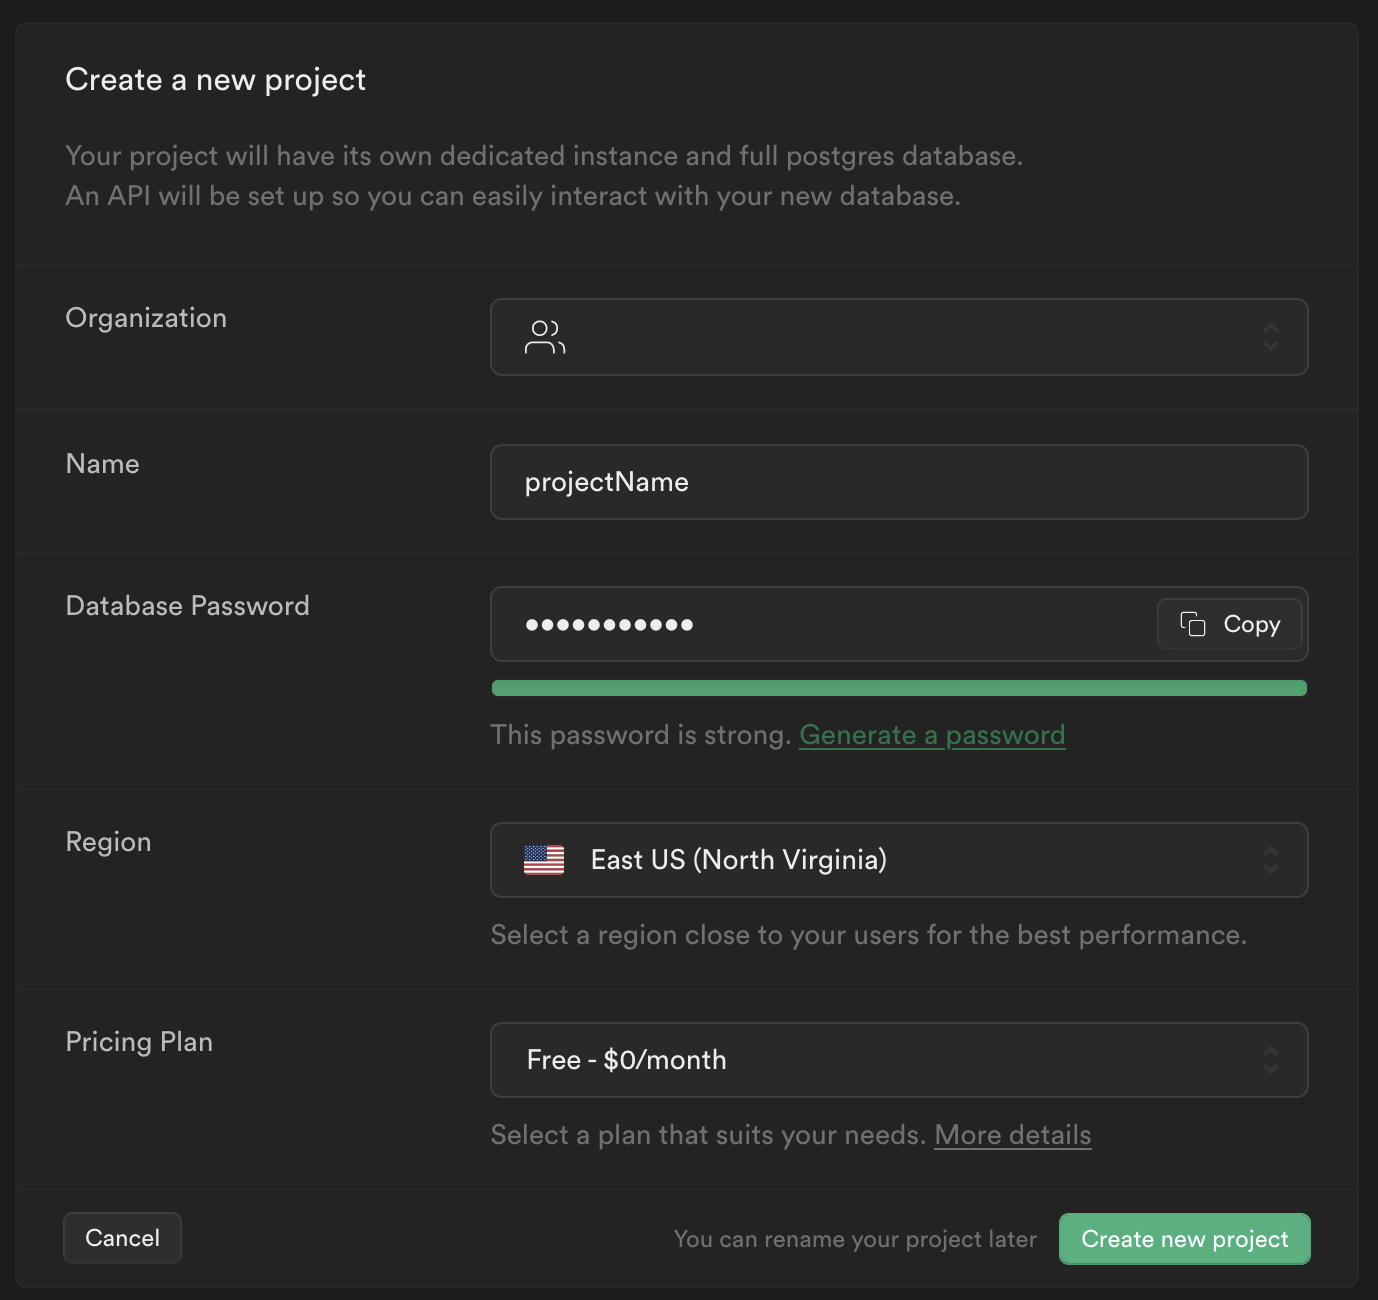Click the Create new project button
The width and height of the screenshot is (1378, 1300).
1184,1239
